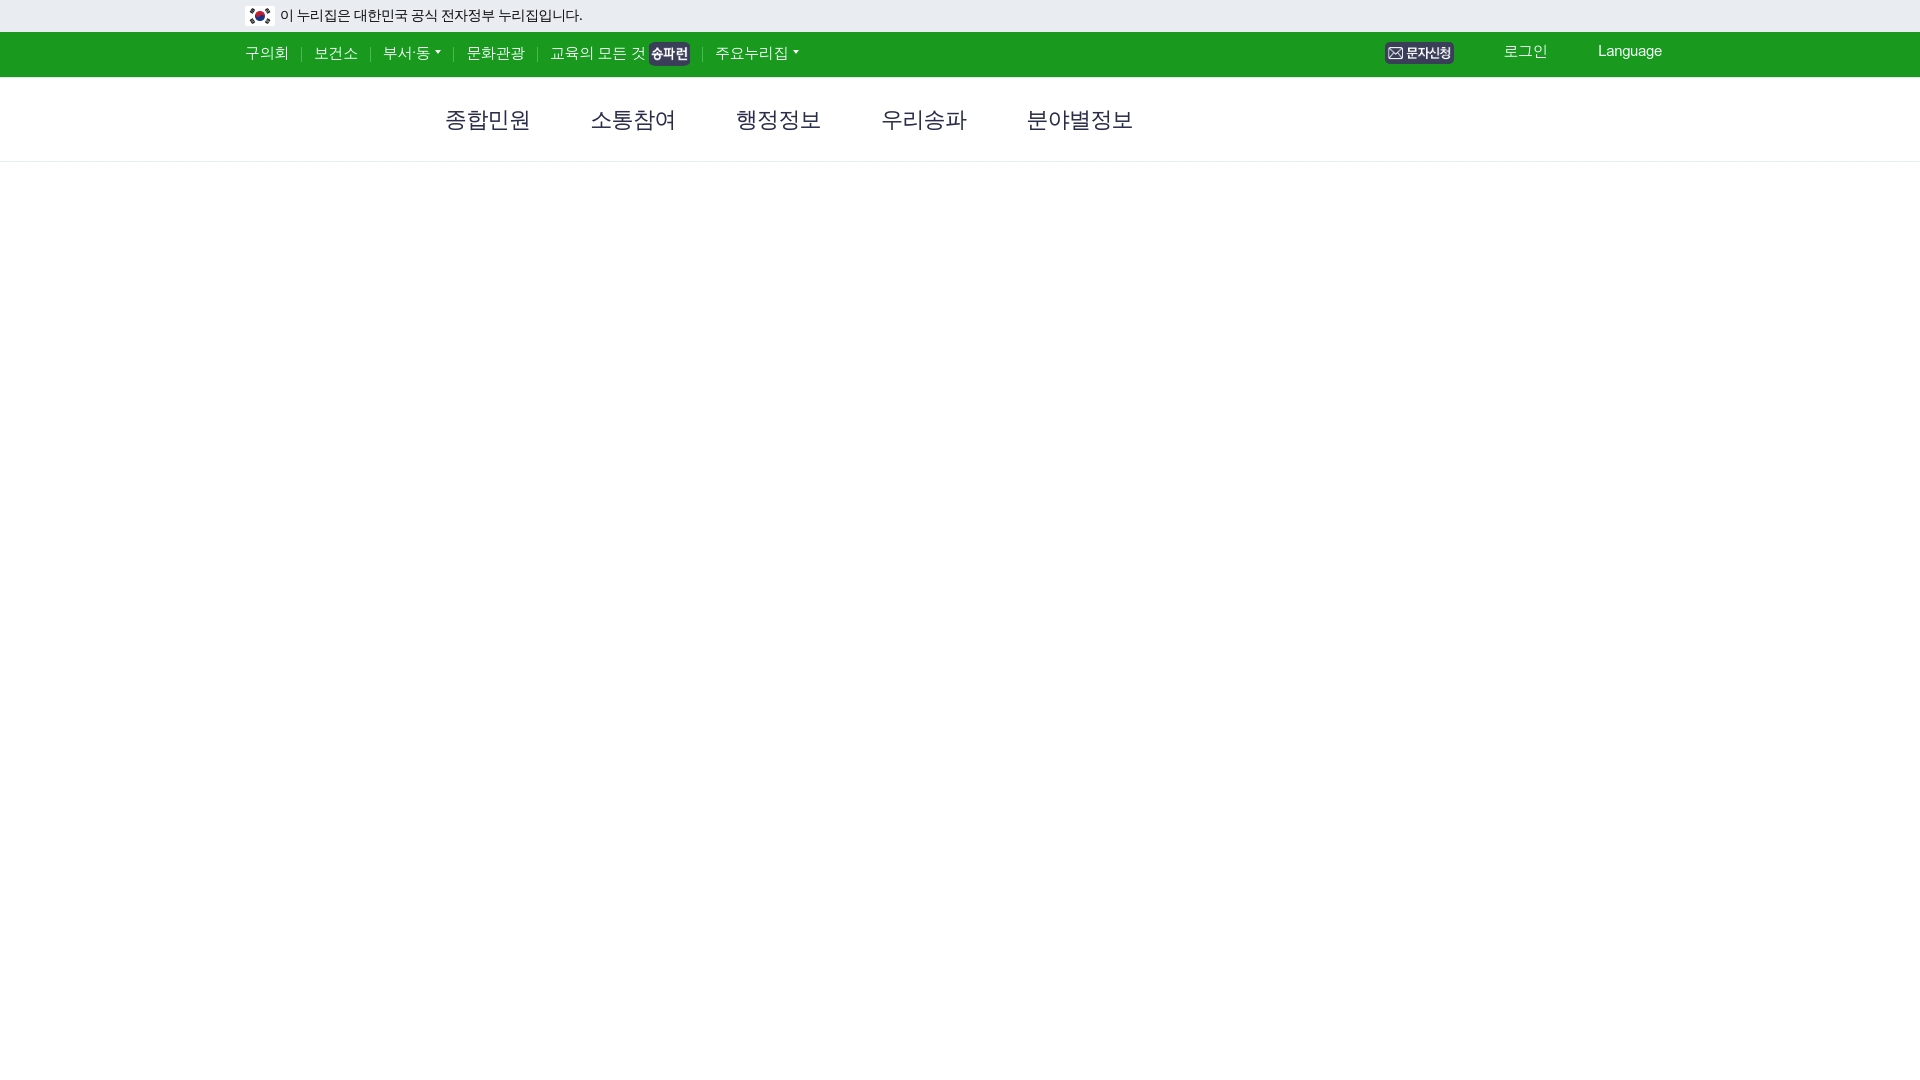
Task: Open the 종합민원 menu
Action: pos(488,120)
